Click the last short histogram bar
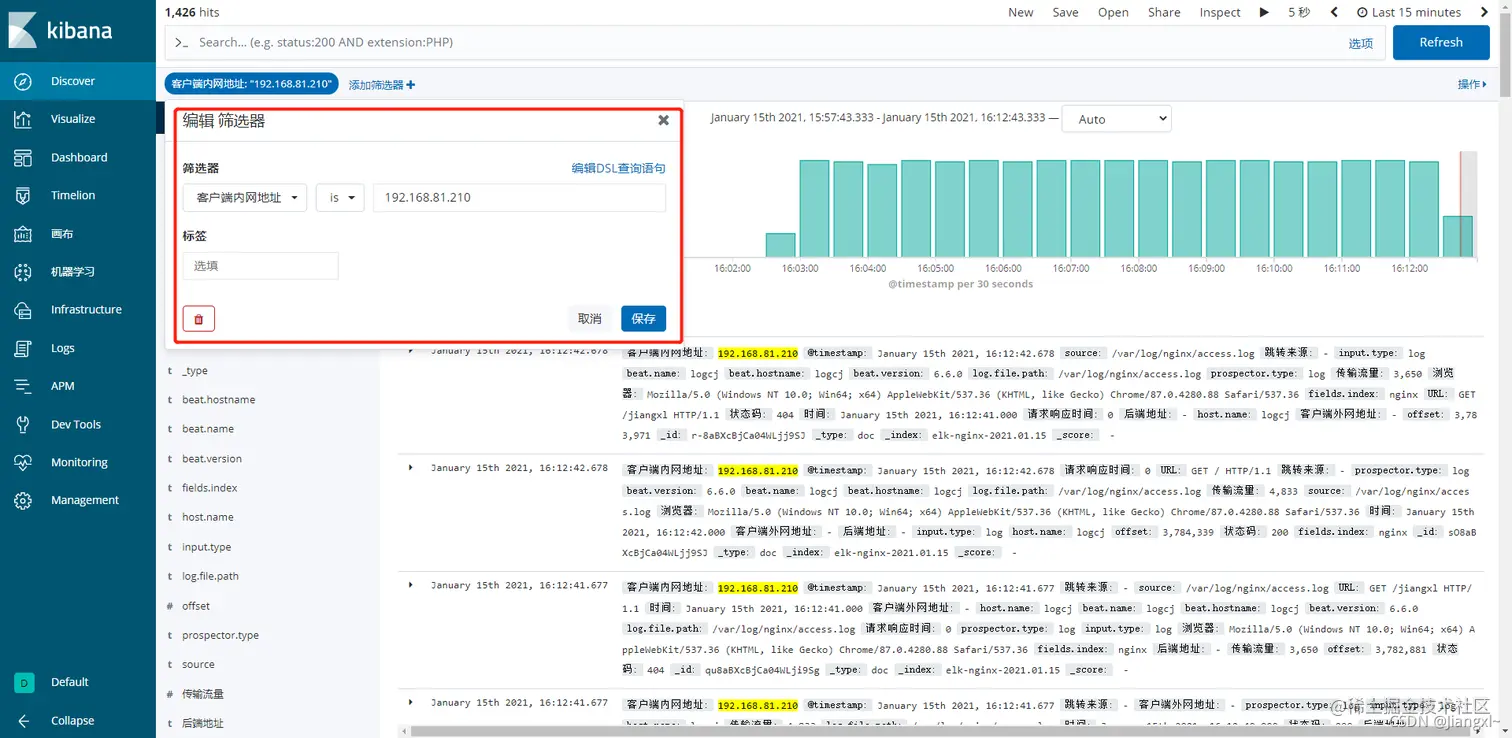The width and height of the screenshot is (1512, 738). (1458, 236)
